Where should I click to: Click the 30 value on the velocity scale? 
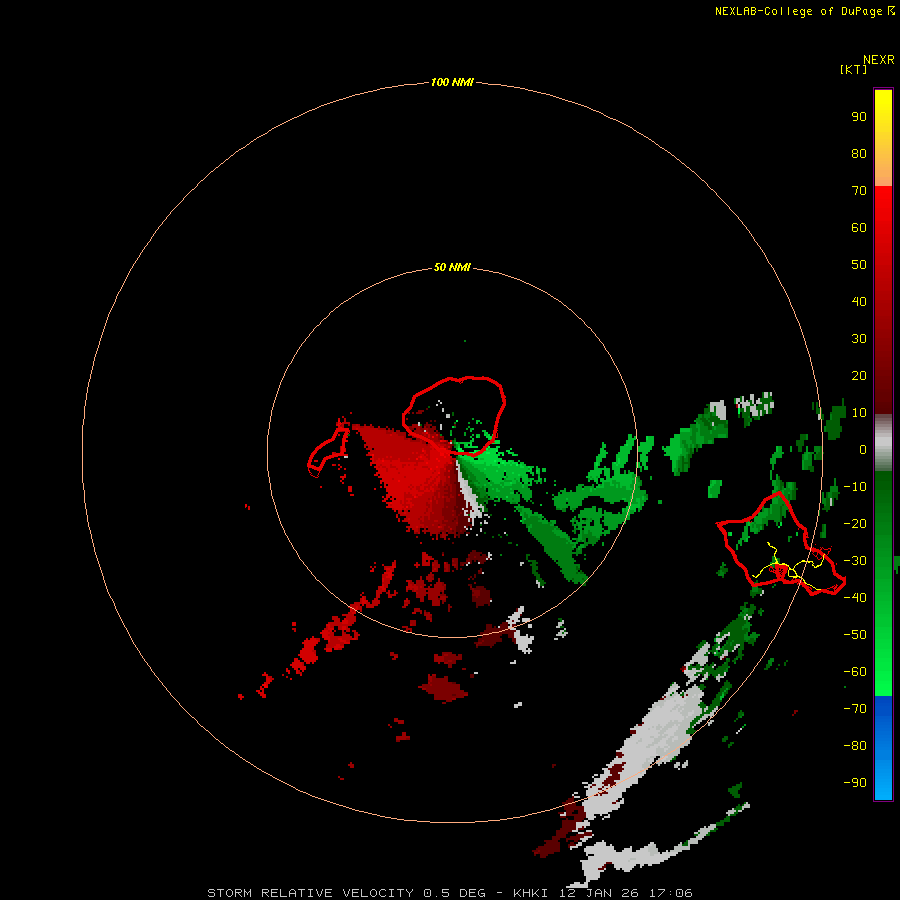point(859,339)
